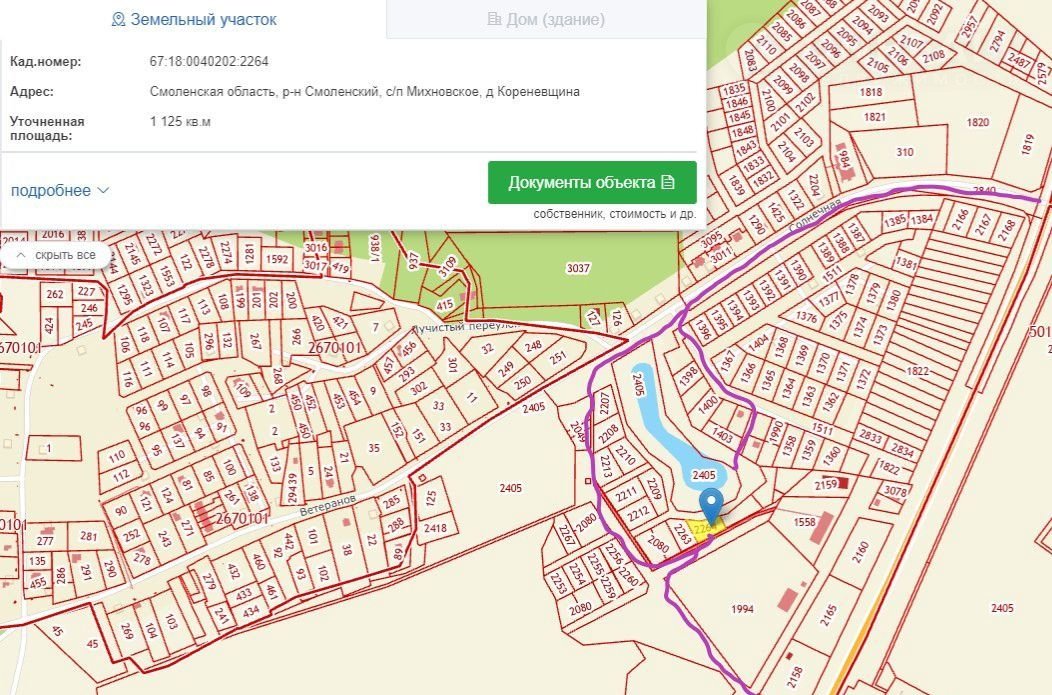Click parcel 1820 on the map

pyautogui.click(x=978, y=122)
